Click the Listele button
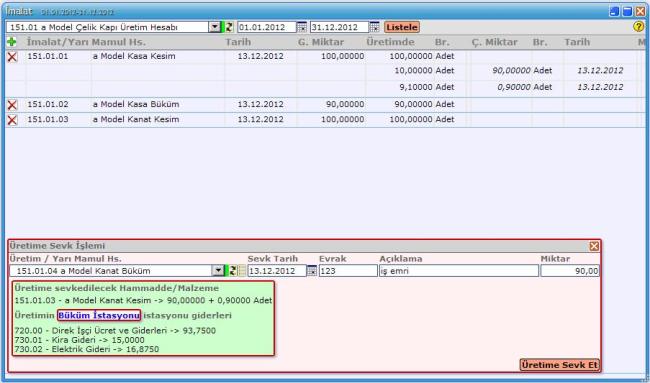Screen dimensions: 650x383 (x=402, y=27)
